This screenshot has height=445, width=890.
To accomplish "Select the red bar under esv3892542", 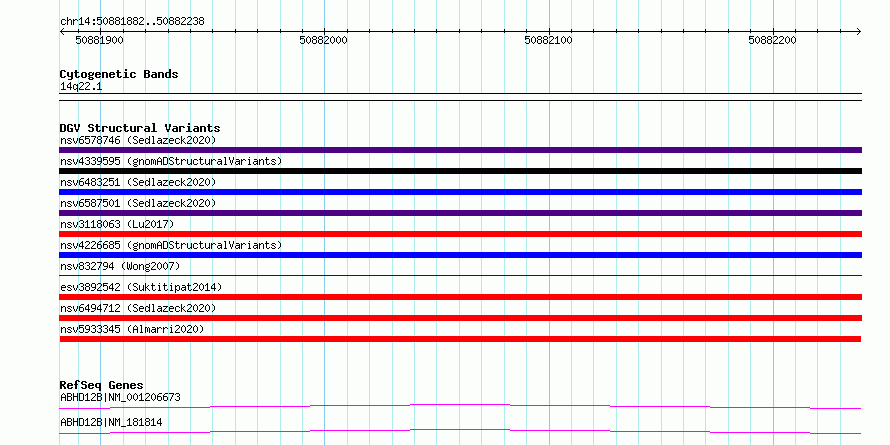I will [460, 297].
